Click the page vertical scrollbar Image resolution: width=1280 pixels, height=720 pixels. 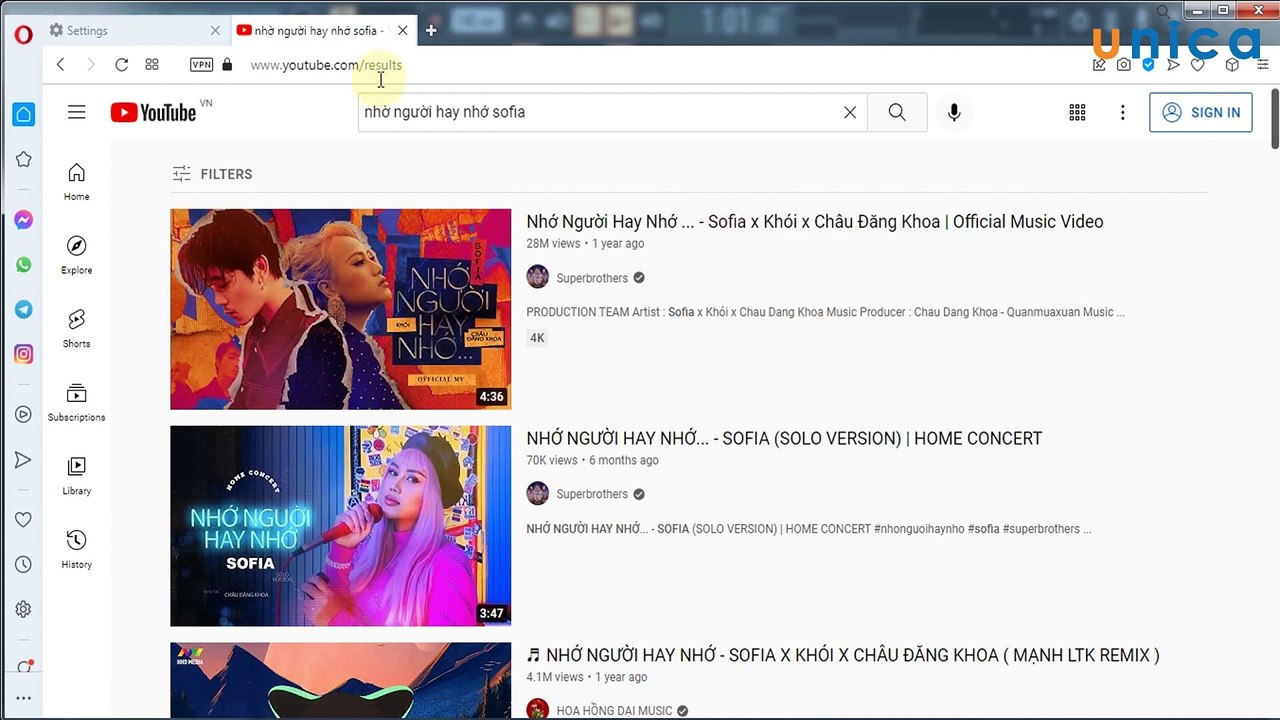1274,119
